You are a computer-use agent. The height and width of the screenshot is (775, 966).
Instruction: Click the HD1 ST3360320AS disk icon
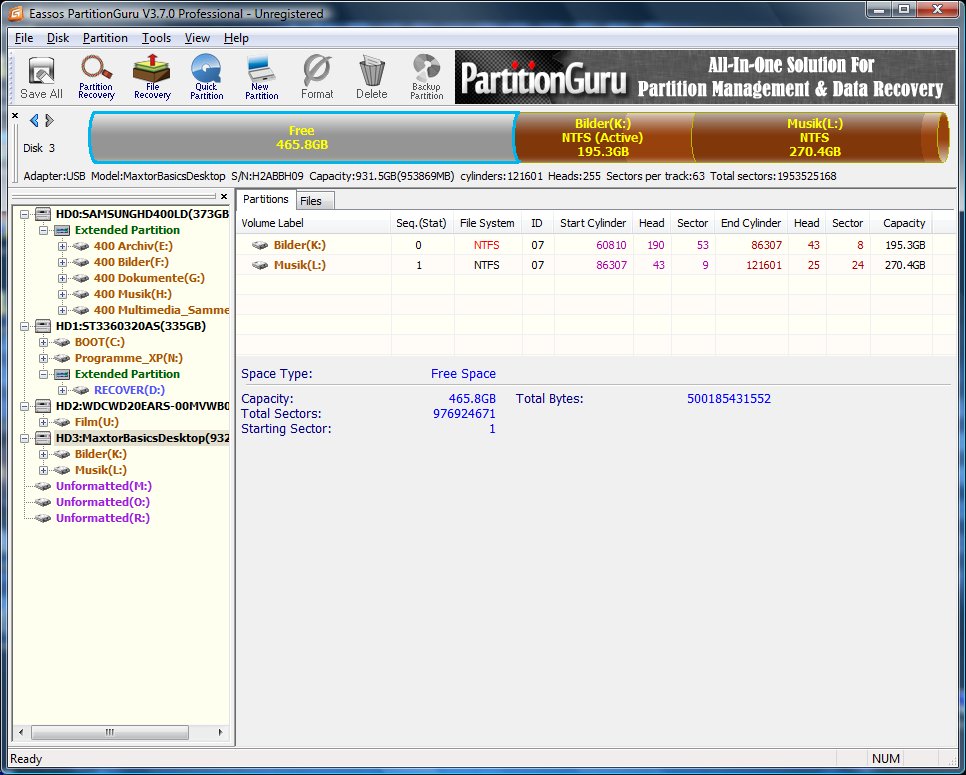(43, 326)
